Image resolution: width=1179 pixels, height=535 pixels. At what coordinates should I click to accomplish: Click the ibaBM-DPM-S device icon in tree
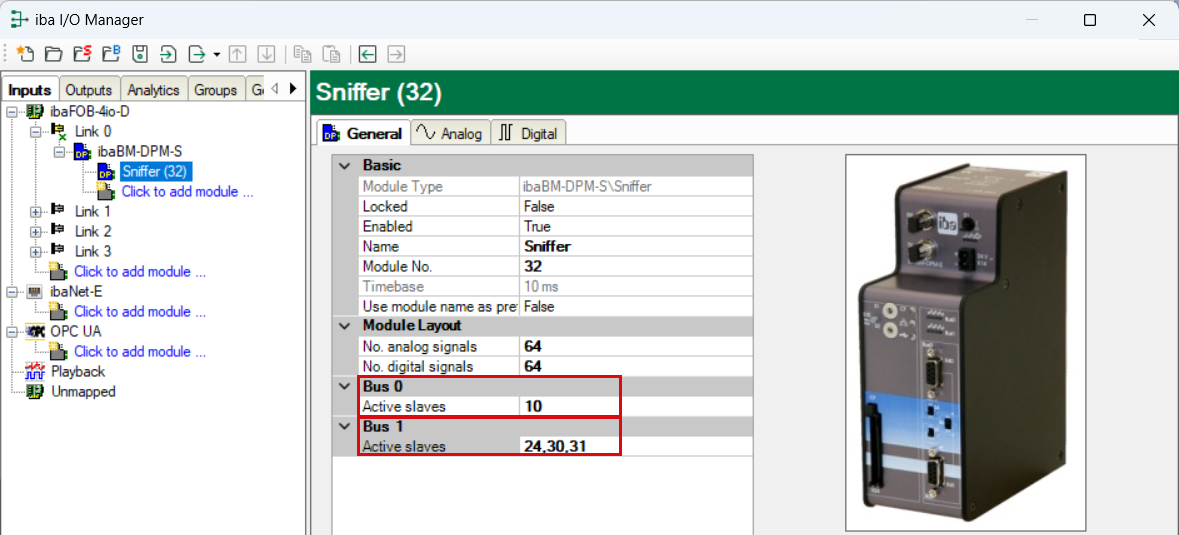(x=83, y=152)
